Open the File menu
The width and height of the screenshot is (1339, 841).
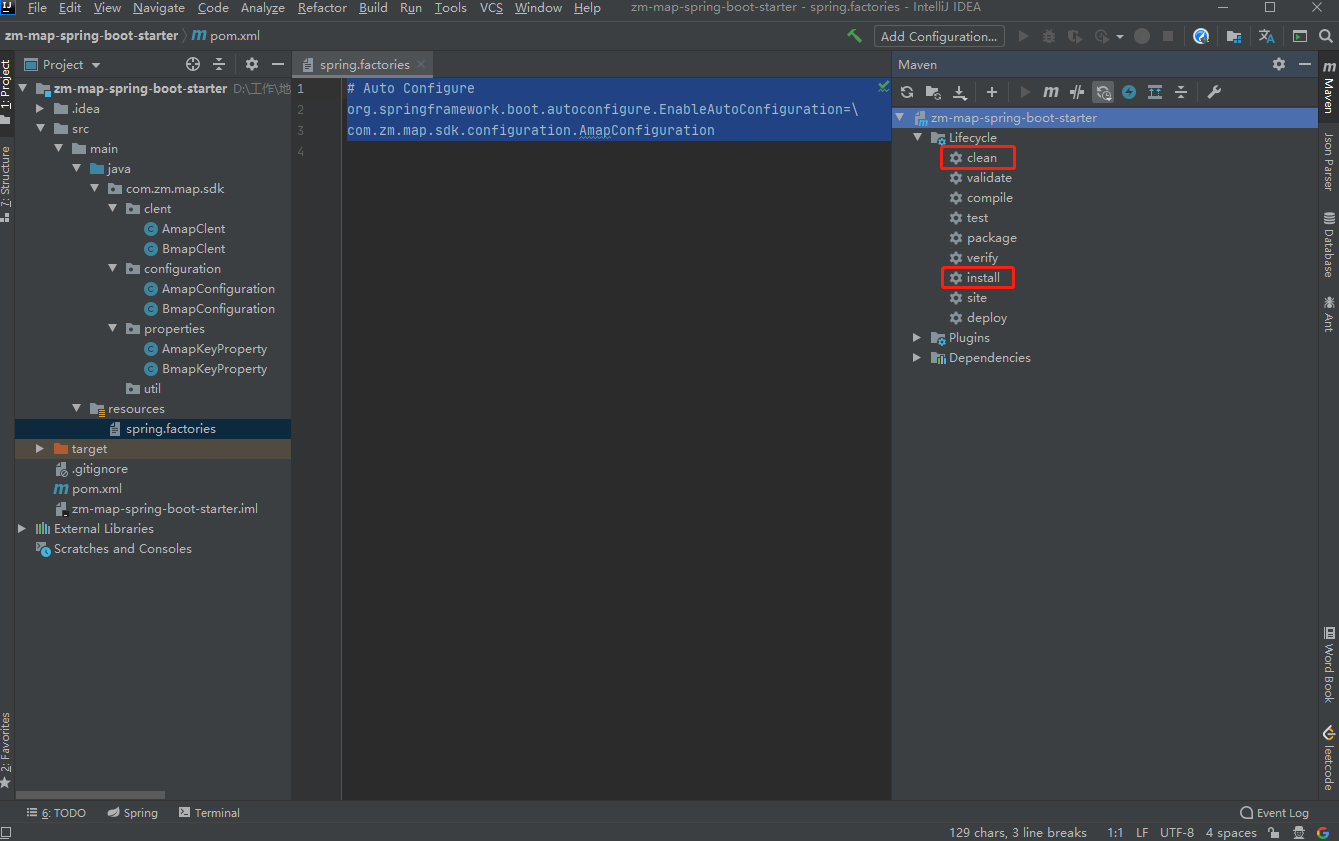[x=37, y=8]
